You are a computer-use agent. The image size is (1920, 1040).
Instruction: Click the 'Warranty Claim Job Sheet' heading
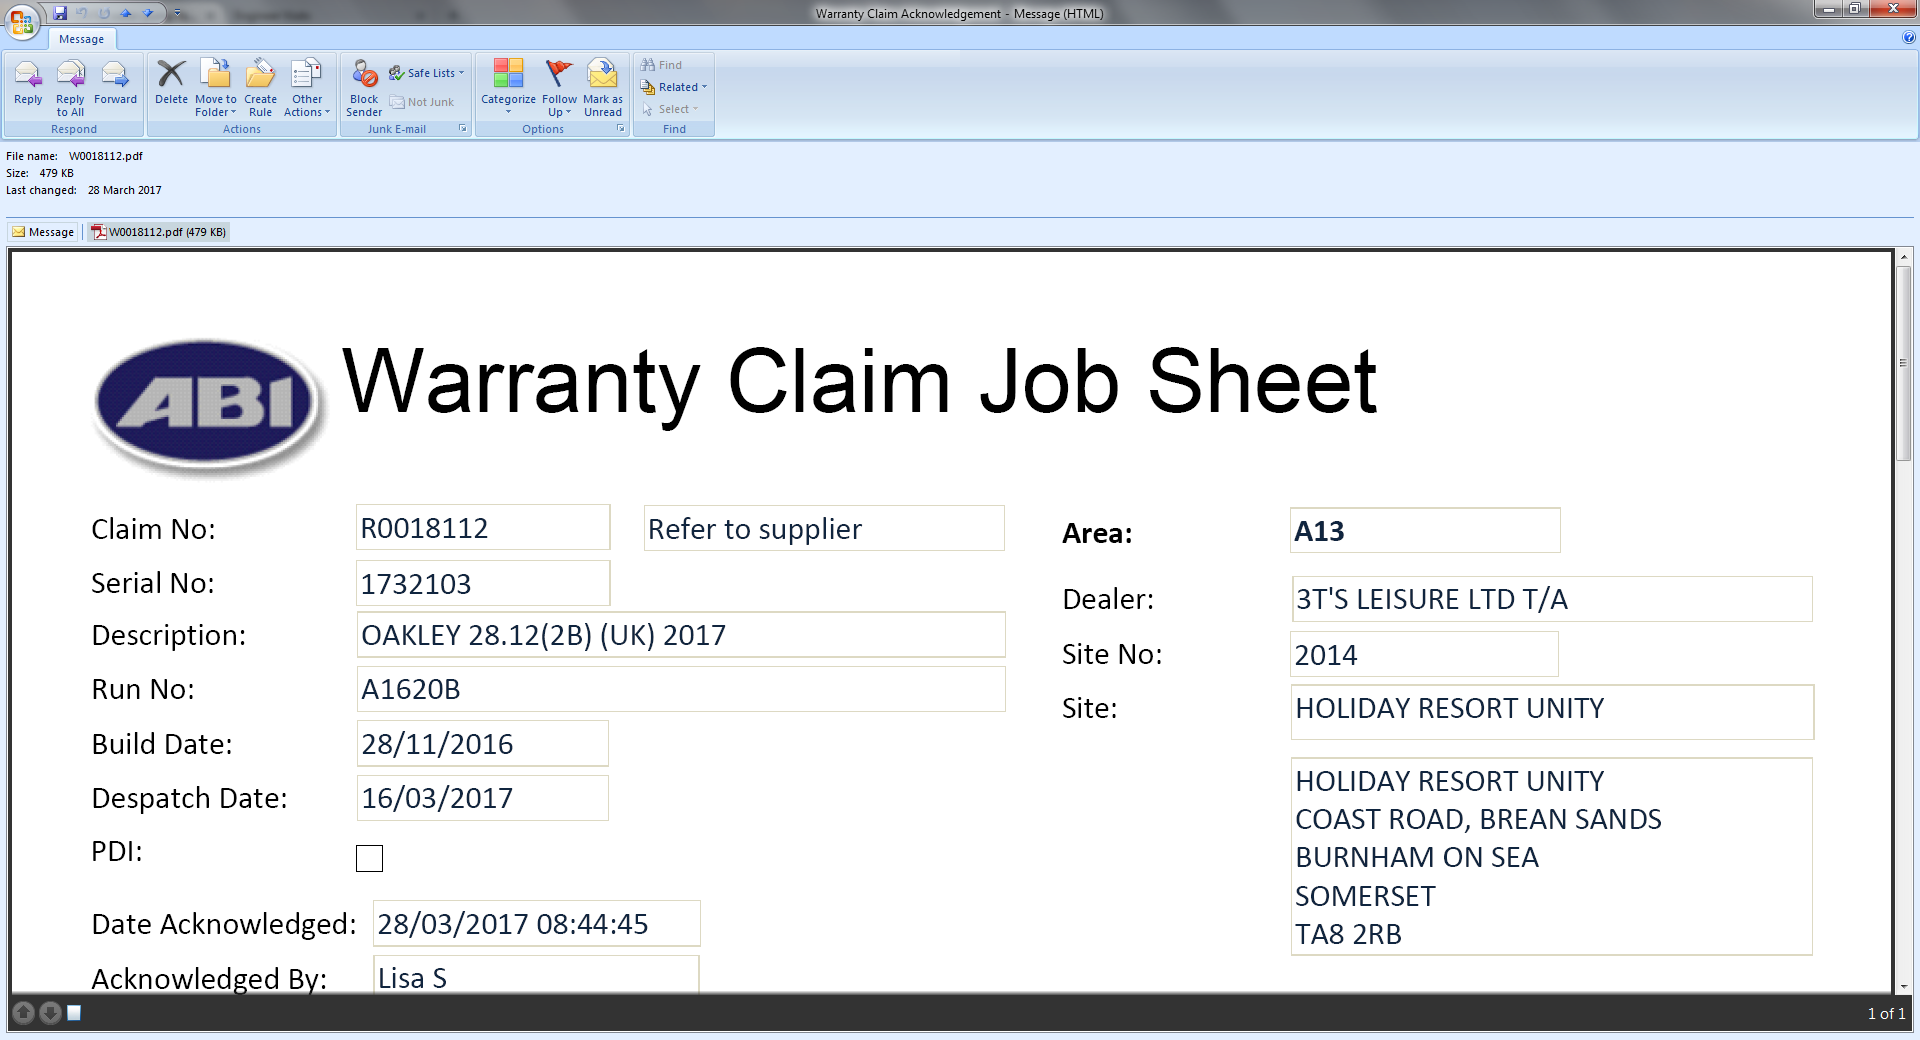860,385
